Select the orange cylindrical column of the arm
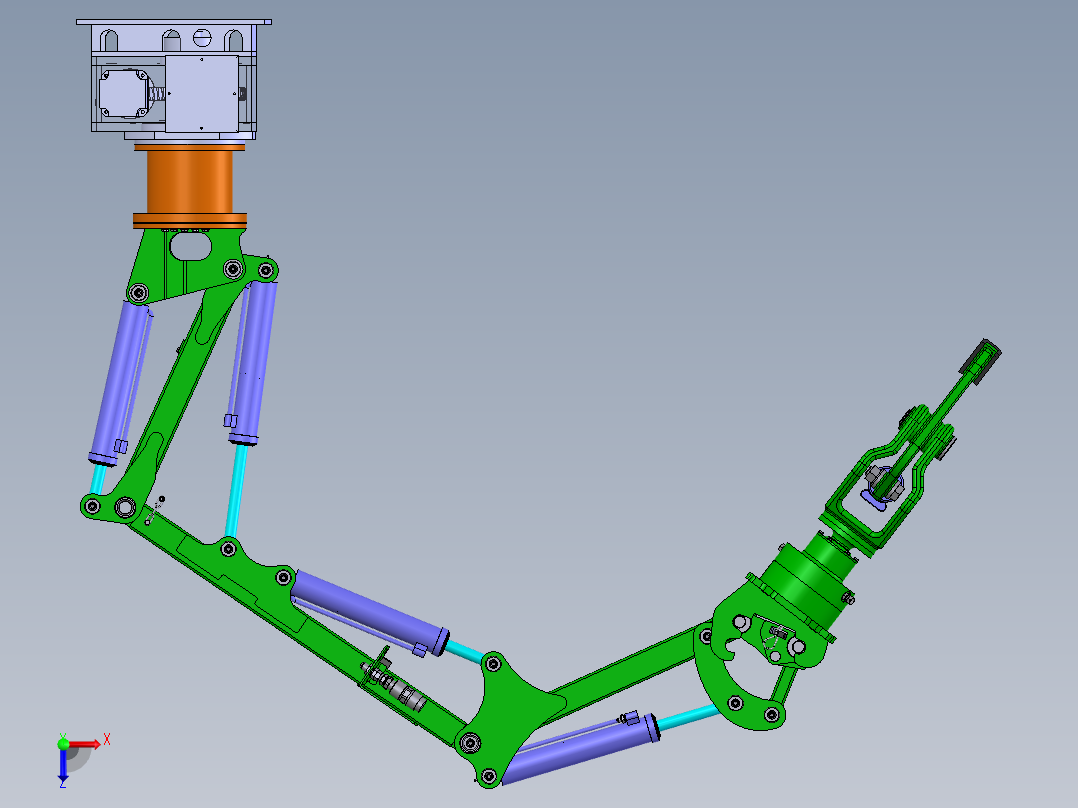The width and height of the screenshot is (1078, 808). pyautogui.click(x=190, y=186)
